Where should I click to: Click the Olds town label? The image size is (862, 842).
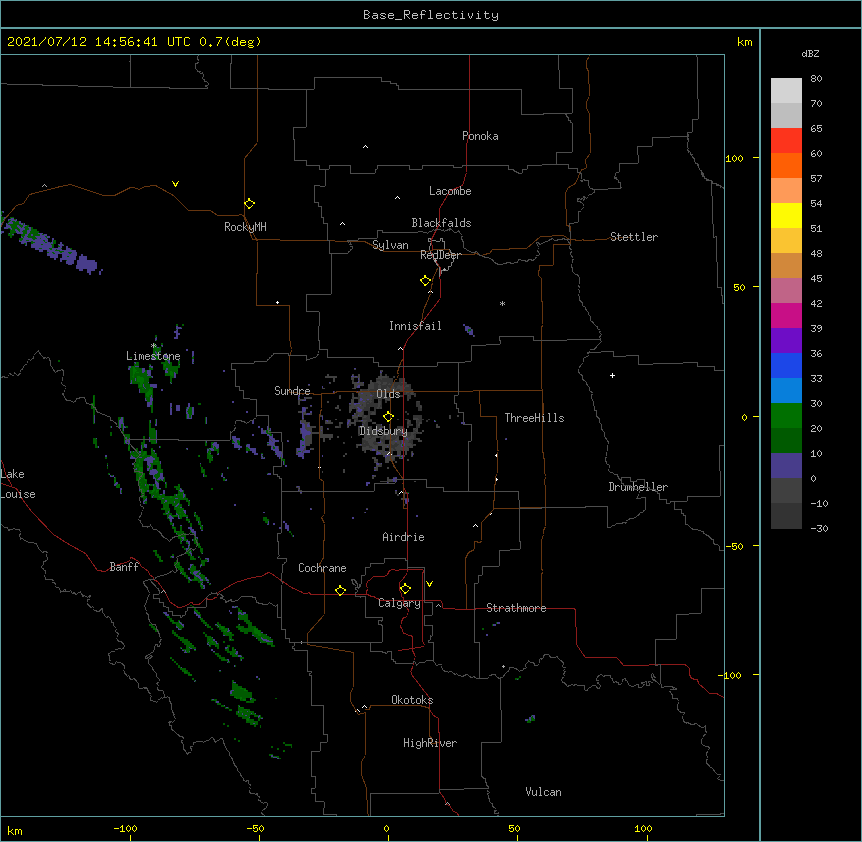(388, 394)
